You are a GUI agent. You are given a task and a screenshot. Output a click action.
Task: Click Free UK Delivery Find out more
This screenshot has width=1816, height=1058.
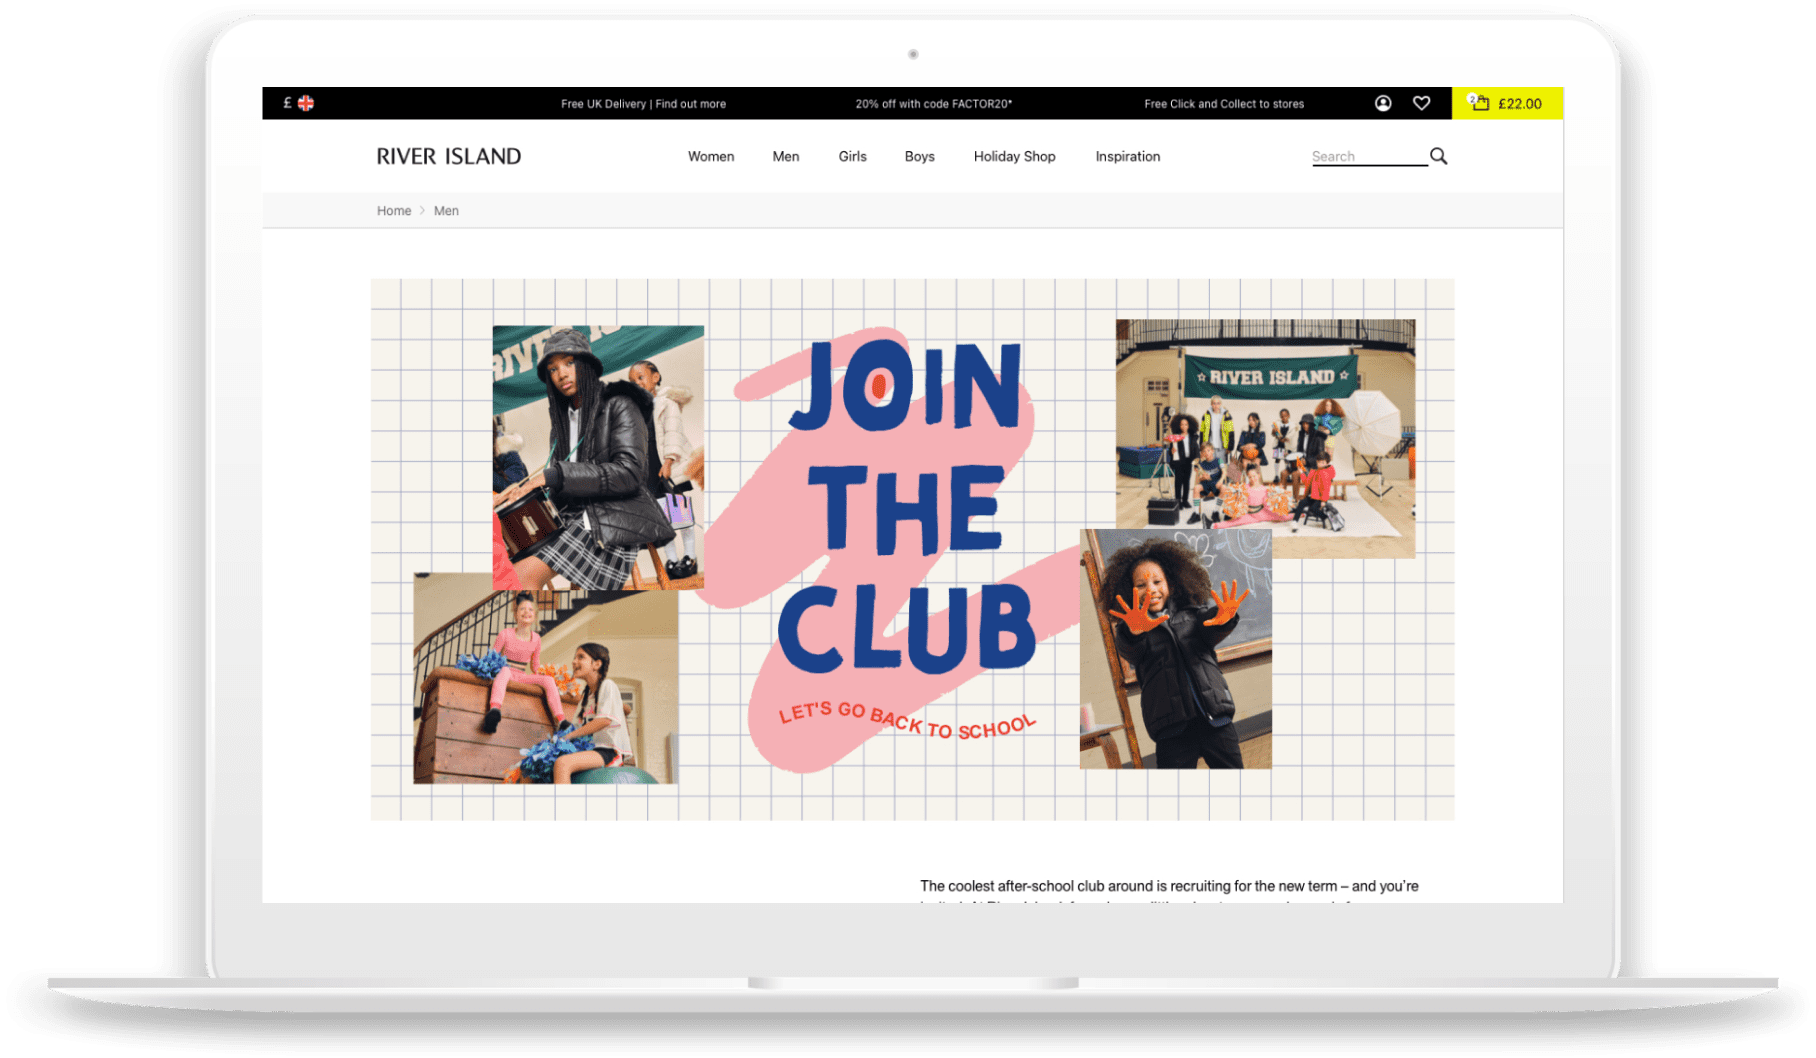[643, 104]
